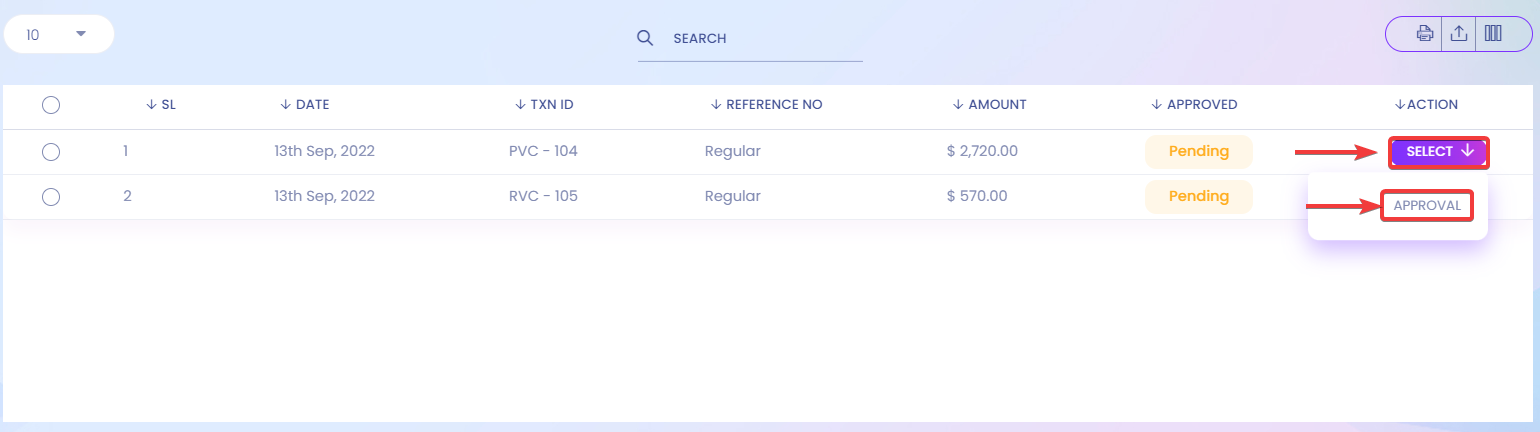The image size is (1540, 432).
Task: Click the export upload icon
Action: click(x=1459, y=34)
